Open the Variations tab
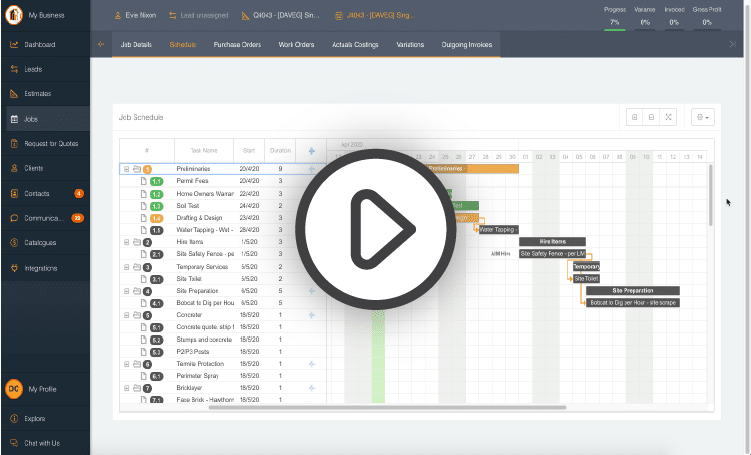The width and height of the screenshot is (751, 455). pyautogui.click(x=410, y=45)
